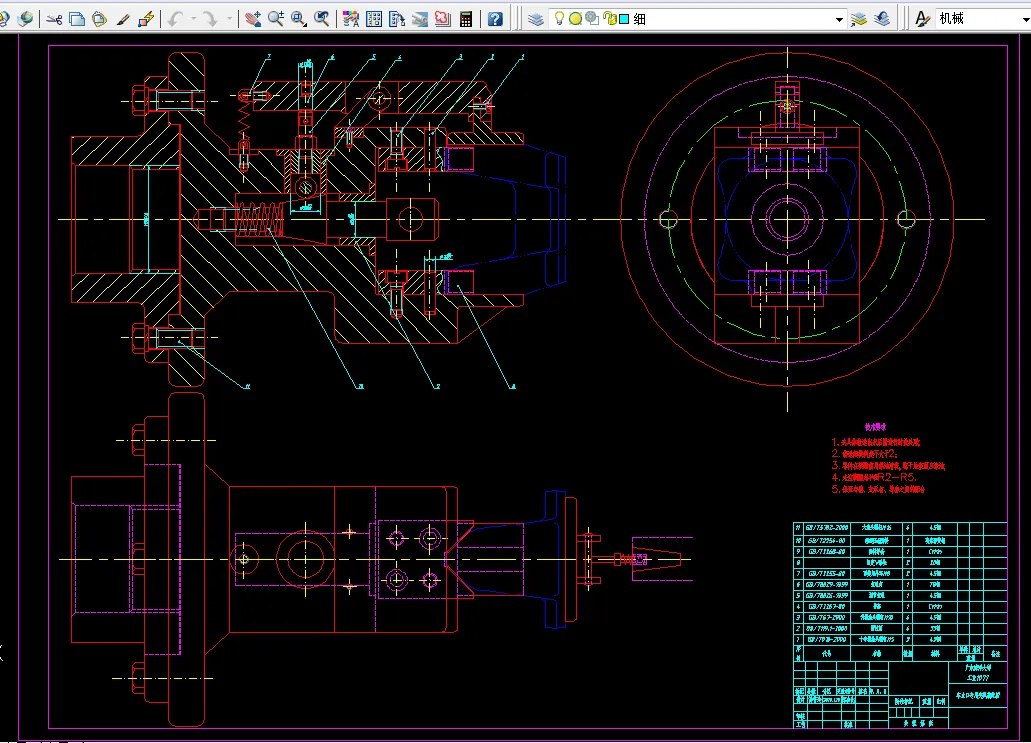Click the Zoom Previous icon

322,19
